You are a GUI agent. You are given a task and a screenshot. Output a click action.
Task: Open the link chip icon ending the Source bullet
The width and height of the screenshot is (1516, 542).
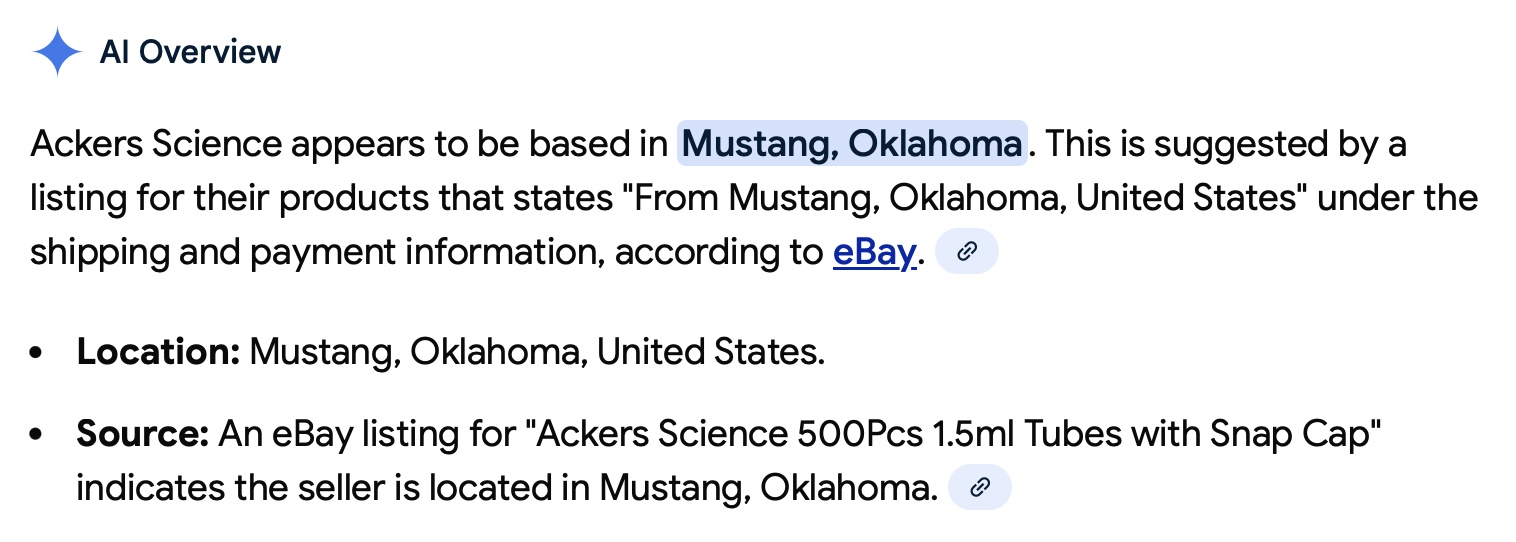click(980, 487)
